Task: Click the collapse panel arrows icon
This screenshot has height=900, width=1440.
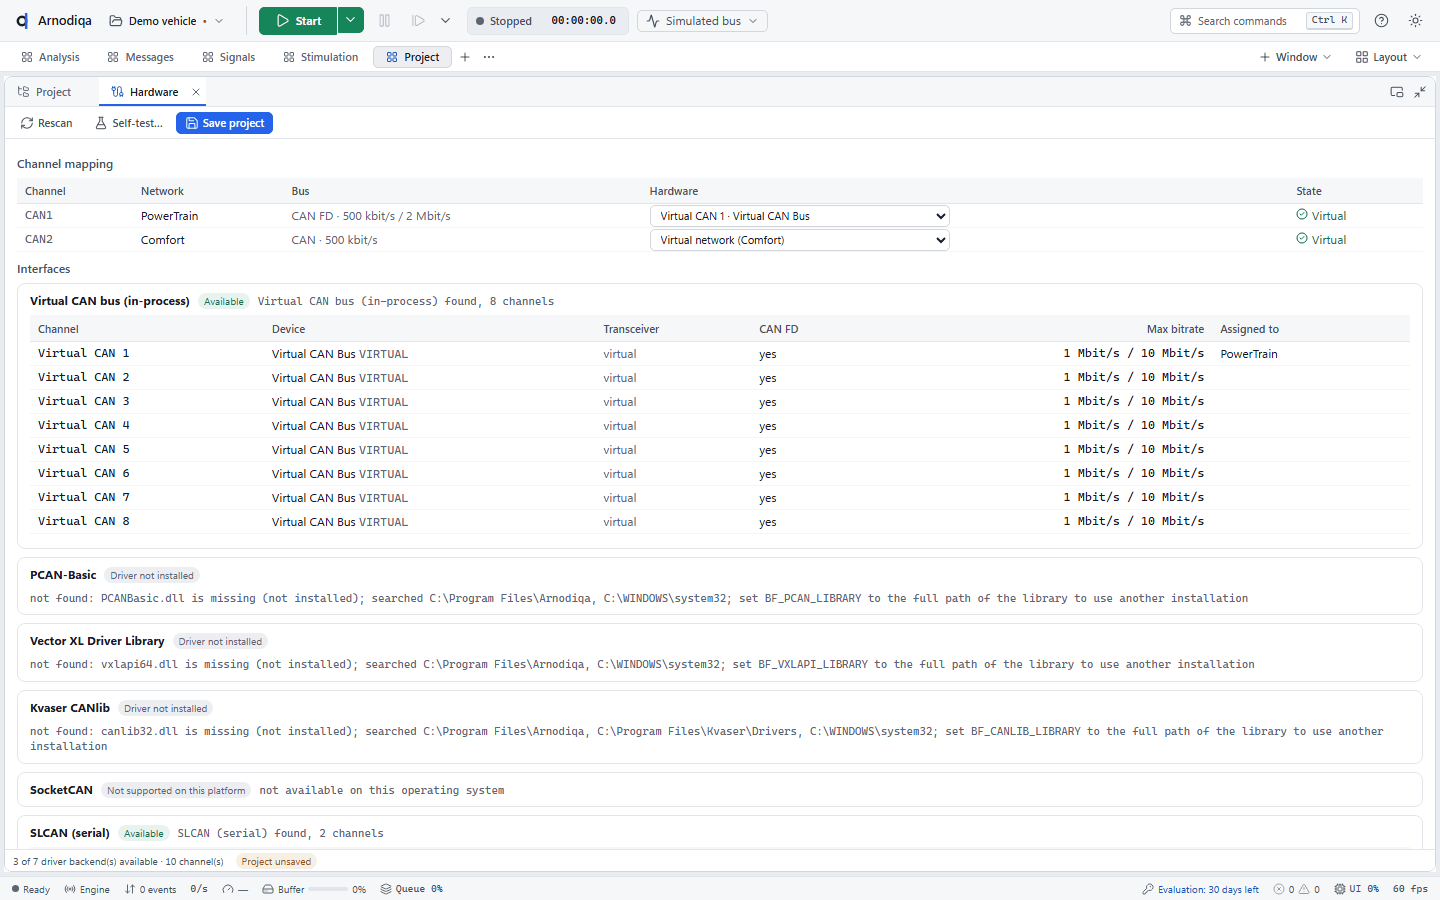Action: tap(1420, 92)
